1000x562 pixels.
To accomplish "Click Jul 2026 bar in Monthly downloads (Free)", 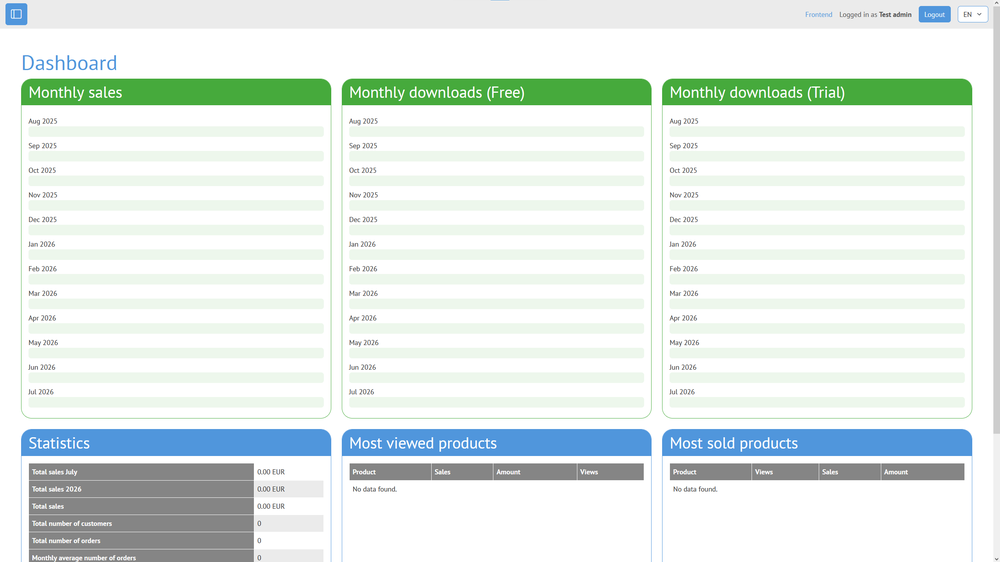I will pyautogui.click(x=496, y=403).
